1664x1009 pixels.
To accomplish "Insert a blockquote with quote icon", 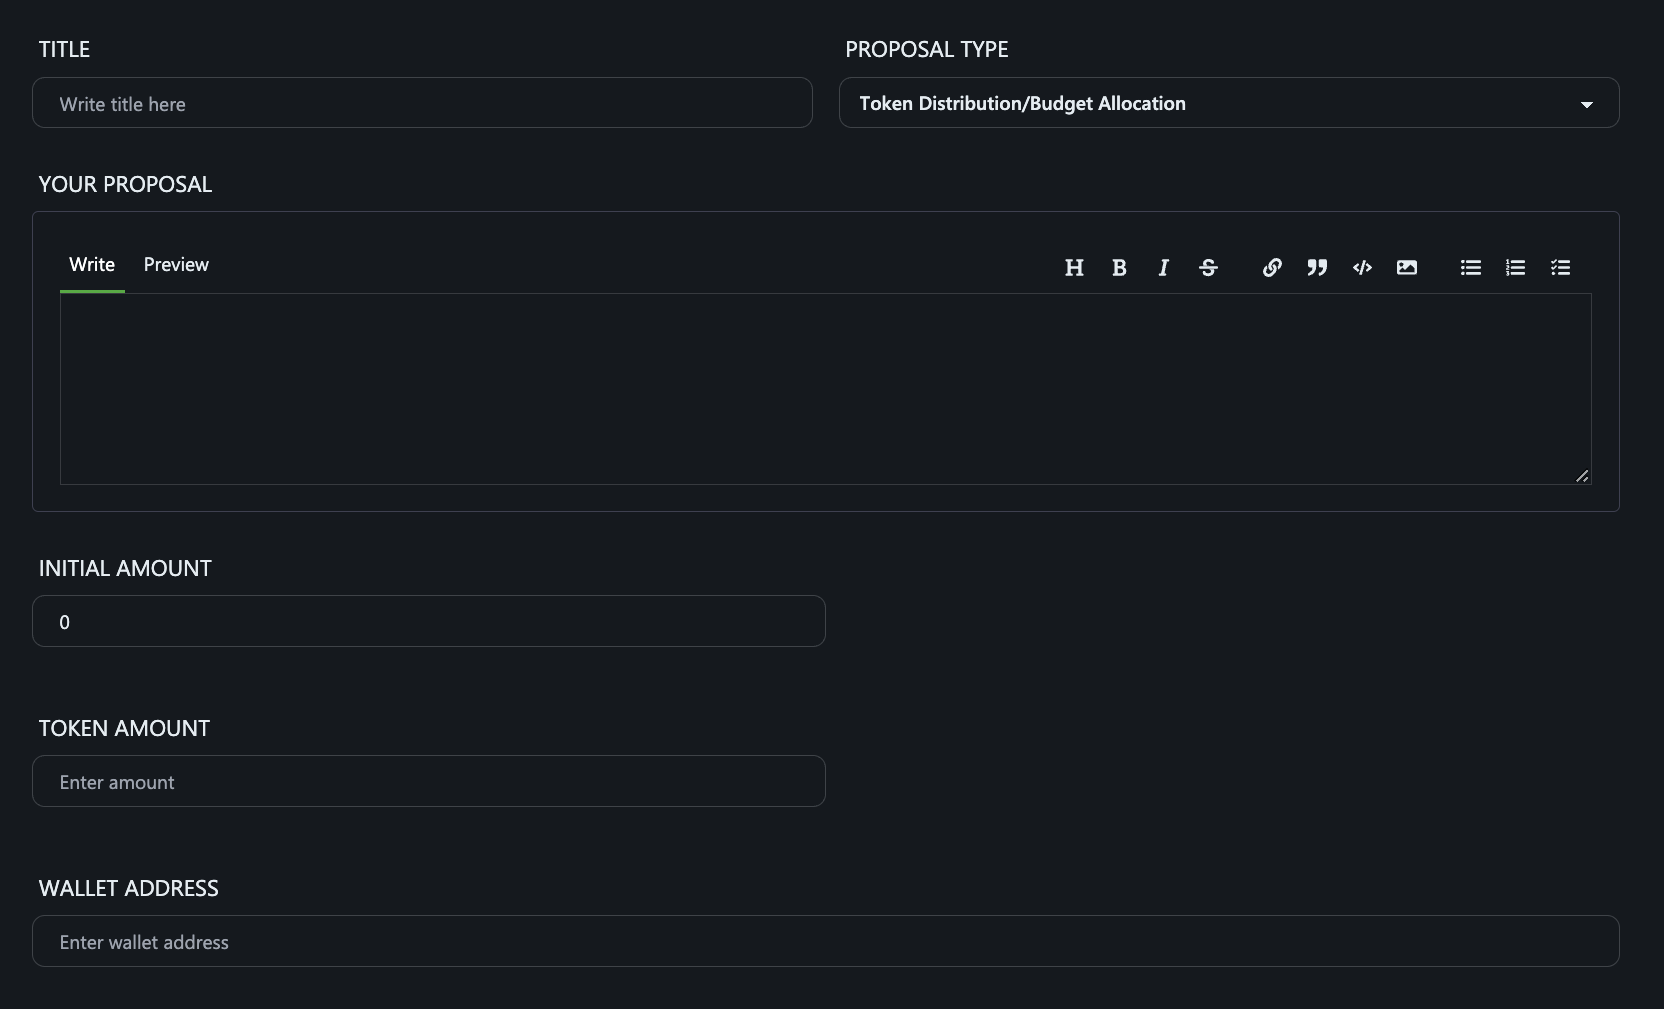I will 1317,267.
